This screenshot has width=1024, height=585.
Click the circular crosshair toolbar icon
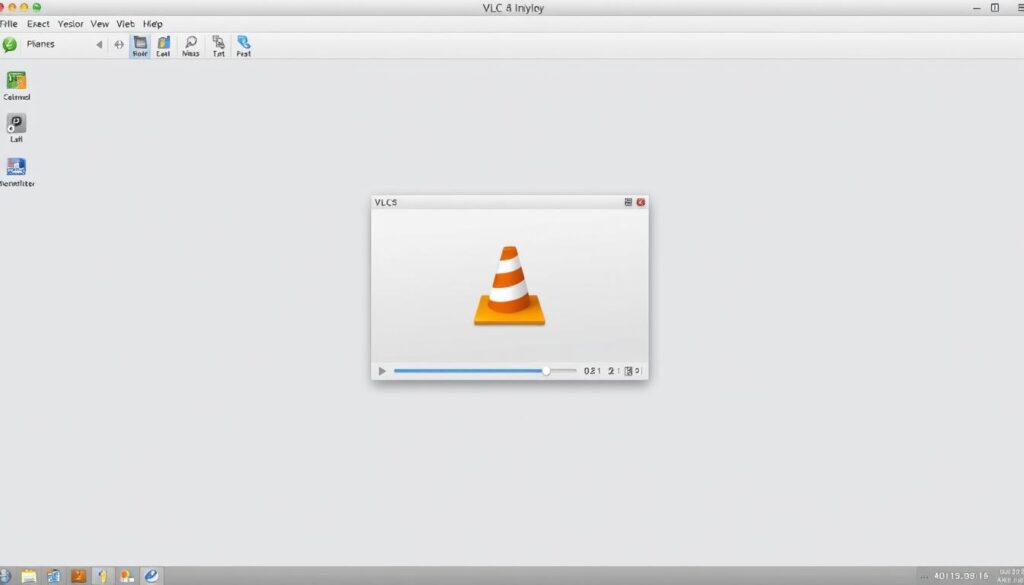click(x=119, y=44)
